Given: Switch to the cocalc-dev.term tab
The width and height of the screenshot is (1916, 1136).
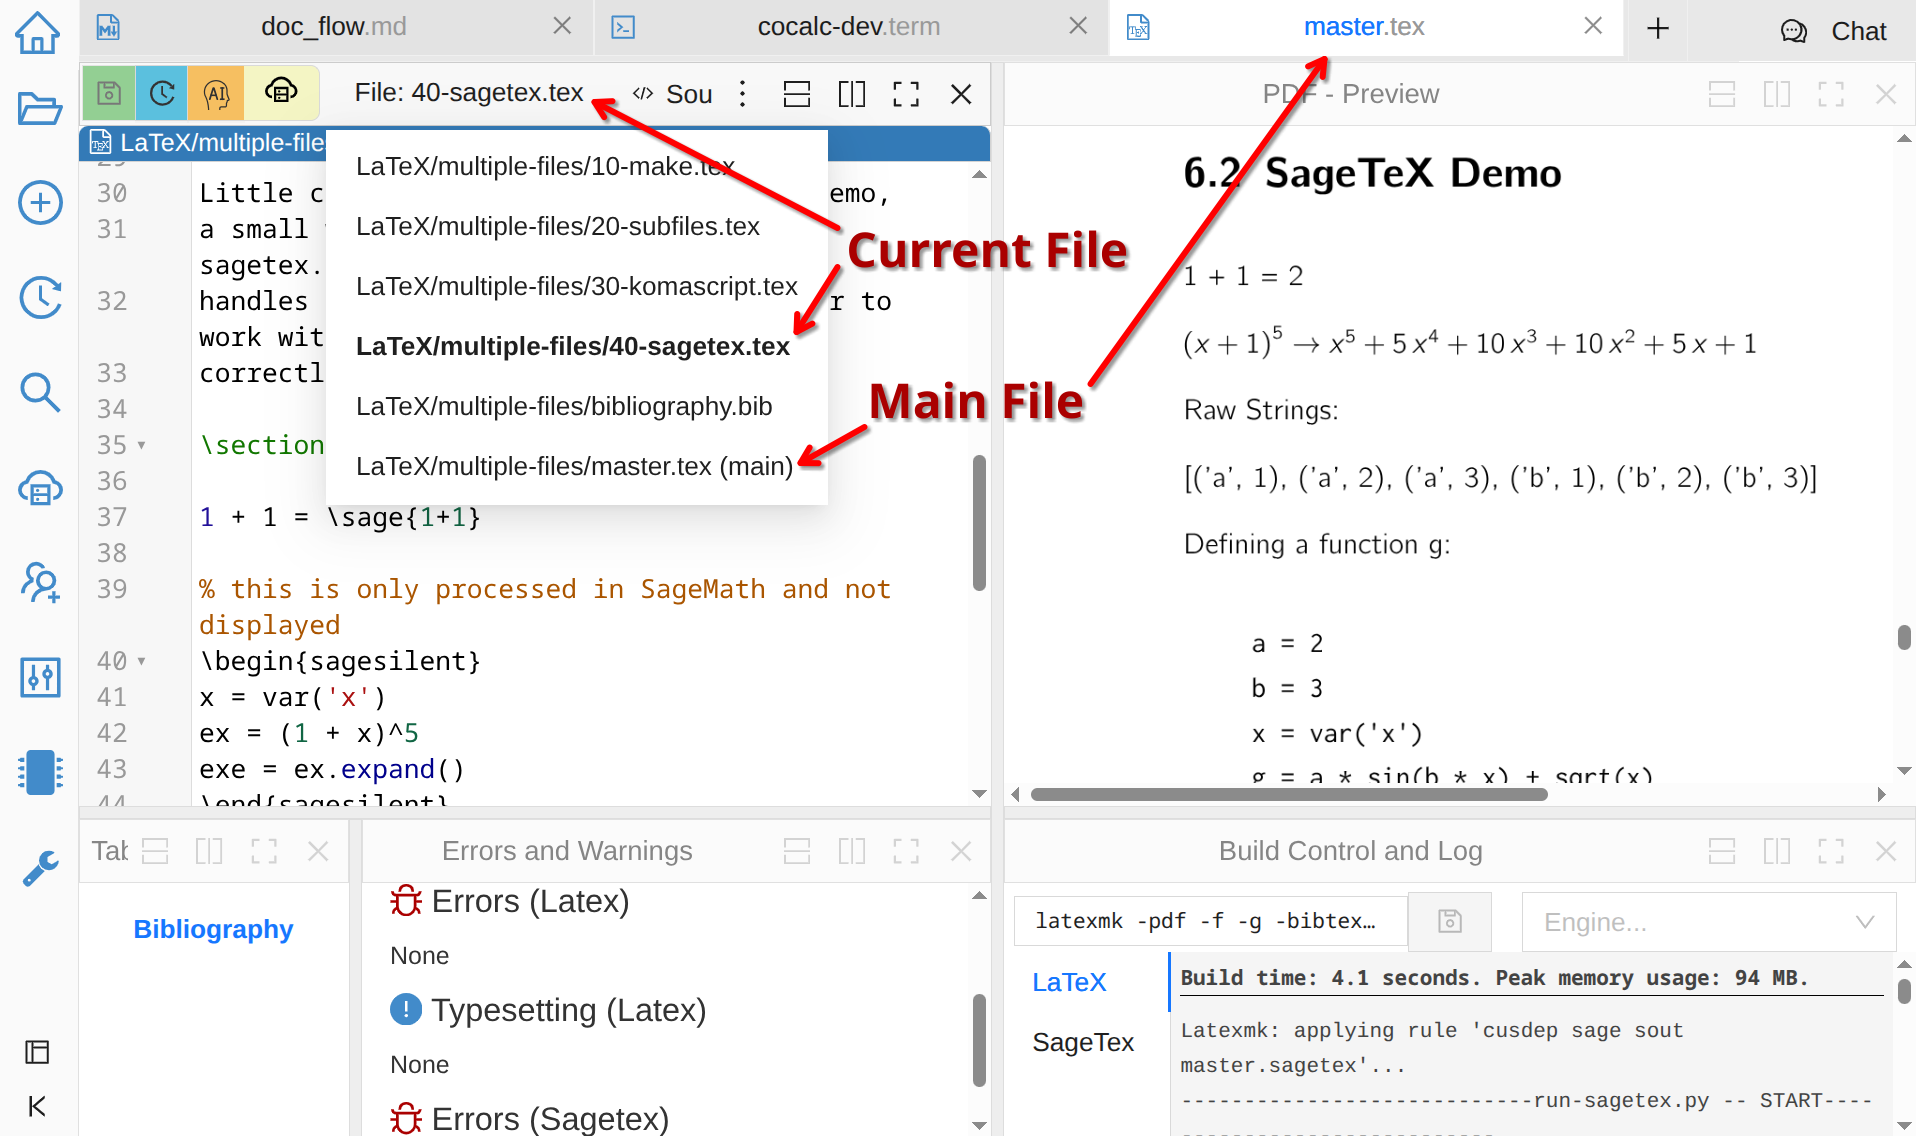Looking at the screenshot, I should 849,27.
